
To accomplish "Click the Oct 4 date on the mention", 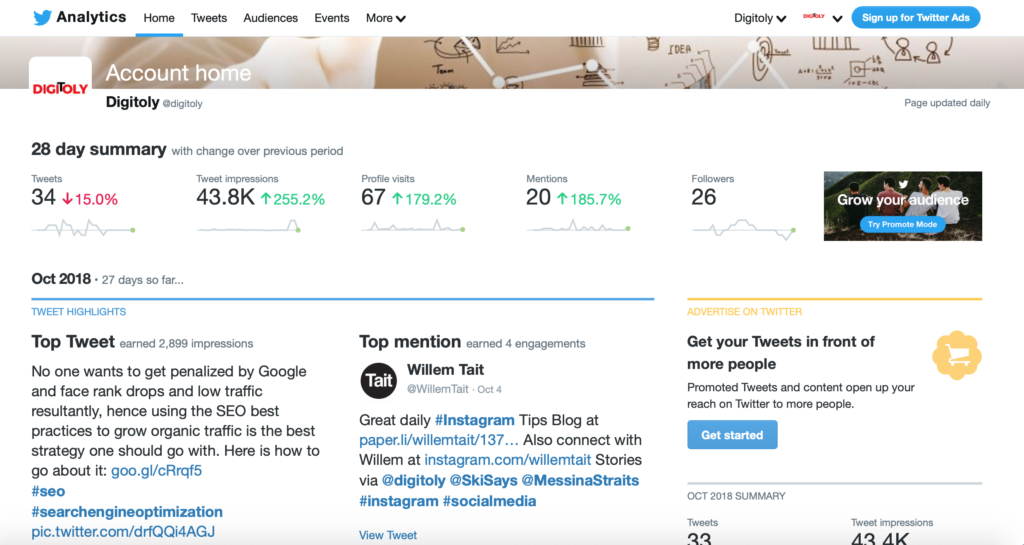I will [490, 390].
